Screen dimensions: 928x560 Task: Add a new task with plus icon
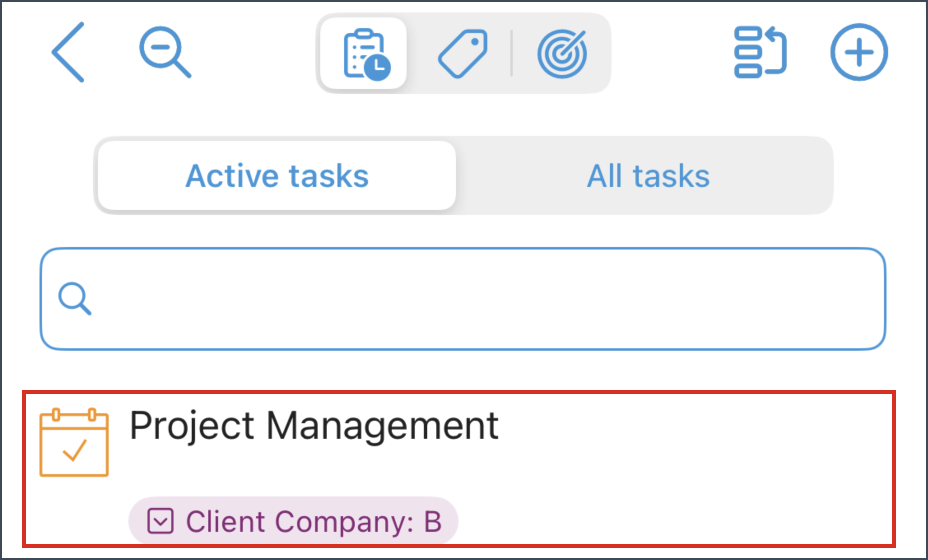859,52
